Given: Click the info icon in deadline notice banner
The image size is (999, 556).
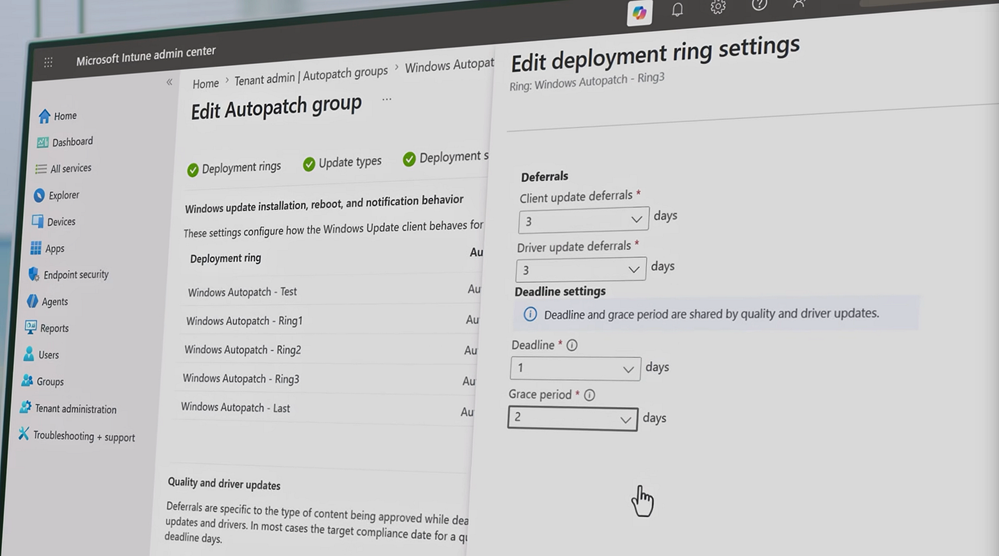Looking at the screenshot, I should [530, 314].
